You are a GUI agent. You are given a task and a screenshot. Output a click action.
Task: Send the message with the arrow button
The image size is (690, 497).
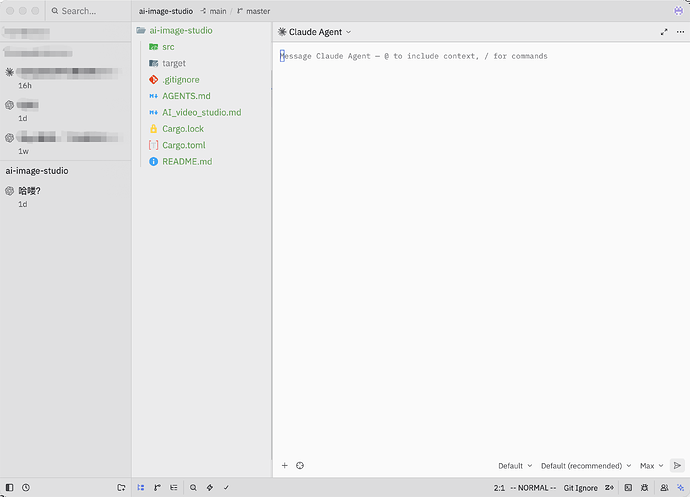point(677,465)
